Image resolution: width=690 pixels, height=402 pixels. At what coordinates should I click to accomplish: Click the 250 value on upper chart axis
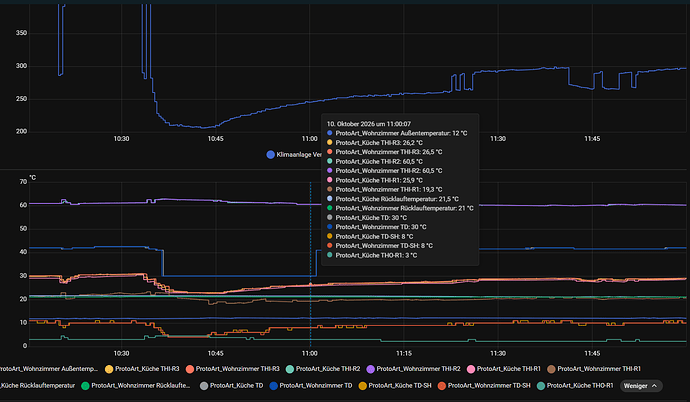click(21, 99)
